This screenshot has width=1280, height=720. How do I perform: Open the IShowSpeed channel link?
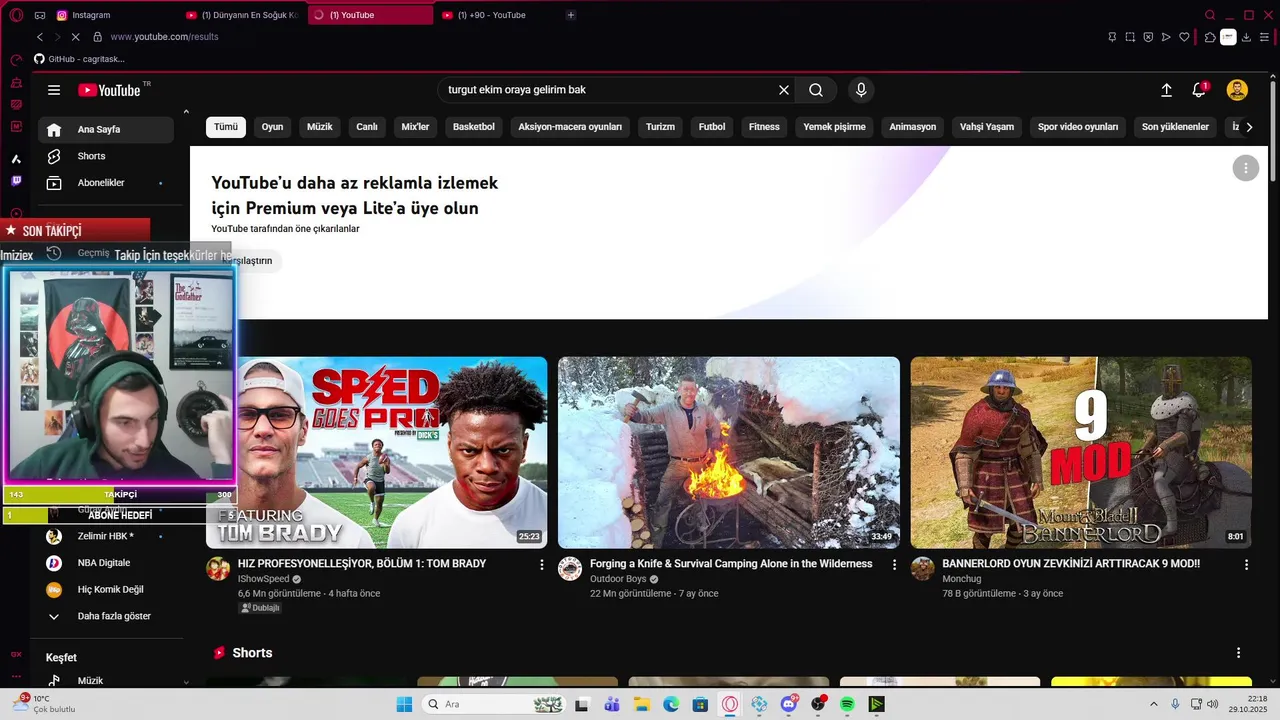(x=263, y=579)
